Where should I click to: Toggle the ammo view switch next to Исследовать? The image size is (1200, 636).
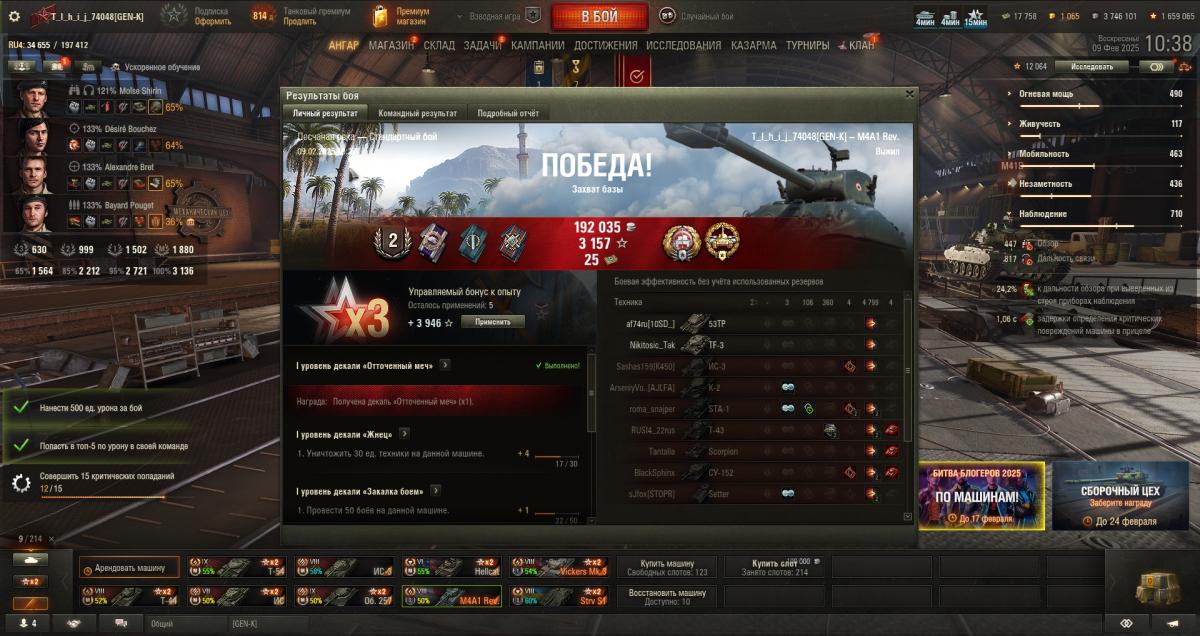click(x=1157, y=67)
